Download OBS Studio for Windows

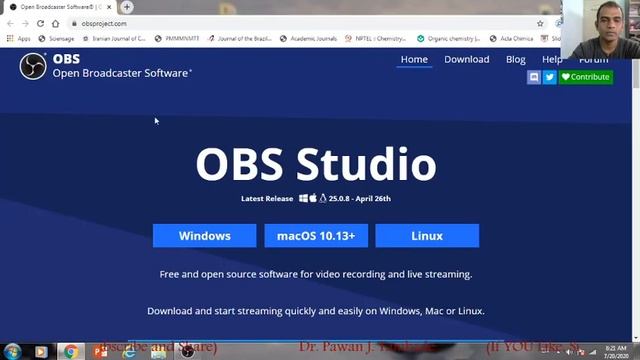(x=204, y=236)
